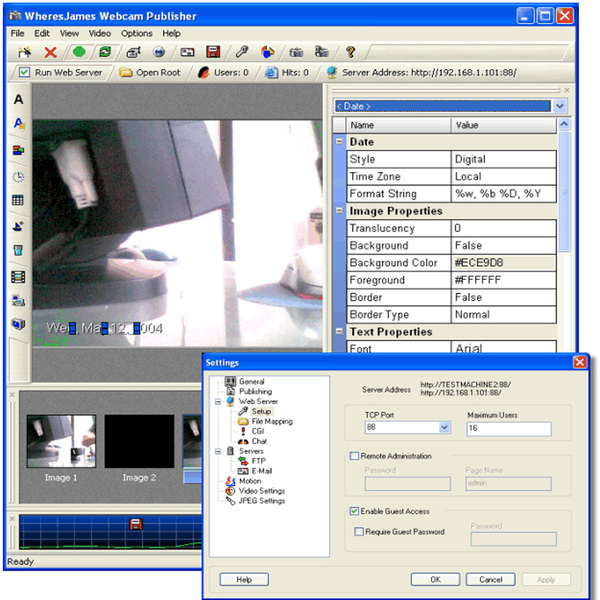The width and height of the screenshot is (600, 600).
Task: Enable the Remote Administration checkbox
Action: coord(354,456)
